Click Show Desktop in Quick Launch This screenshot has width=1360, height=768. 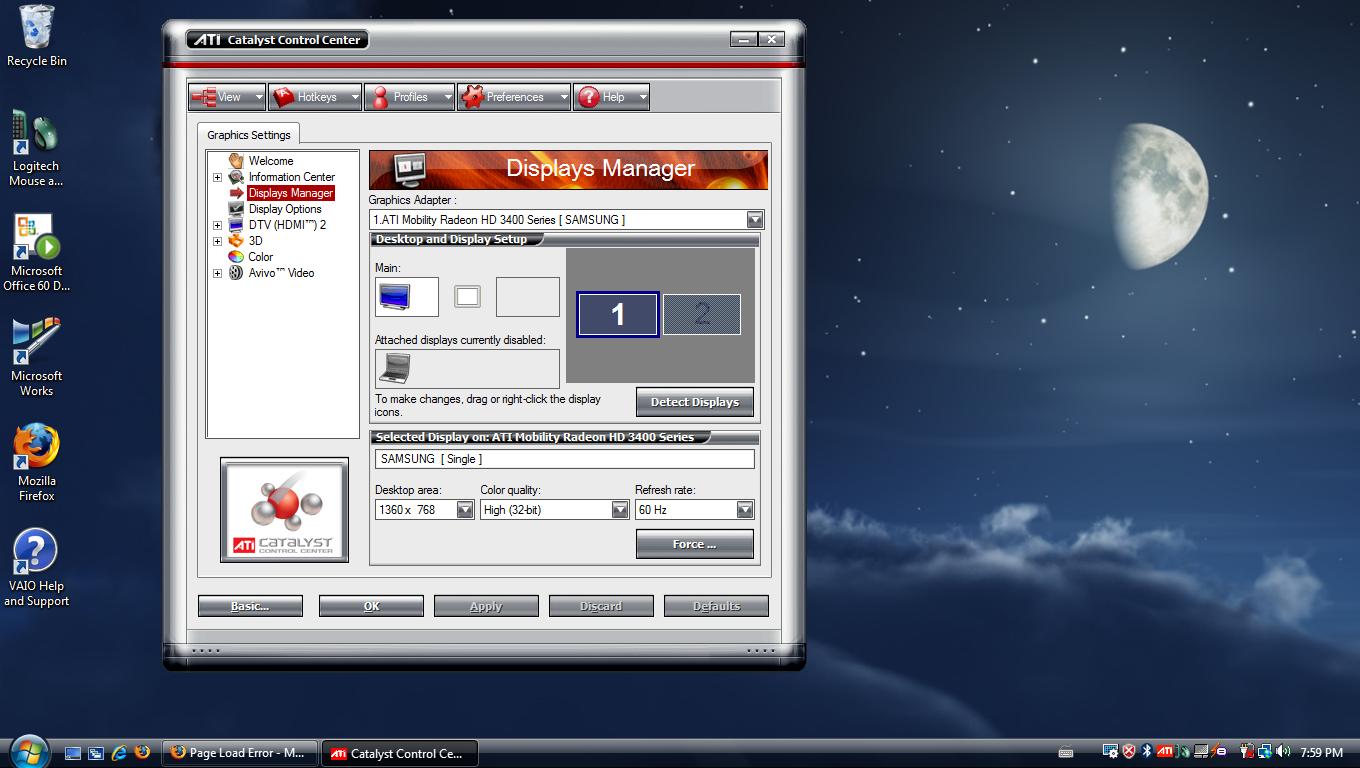(73, 753)
